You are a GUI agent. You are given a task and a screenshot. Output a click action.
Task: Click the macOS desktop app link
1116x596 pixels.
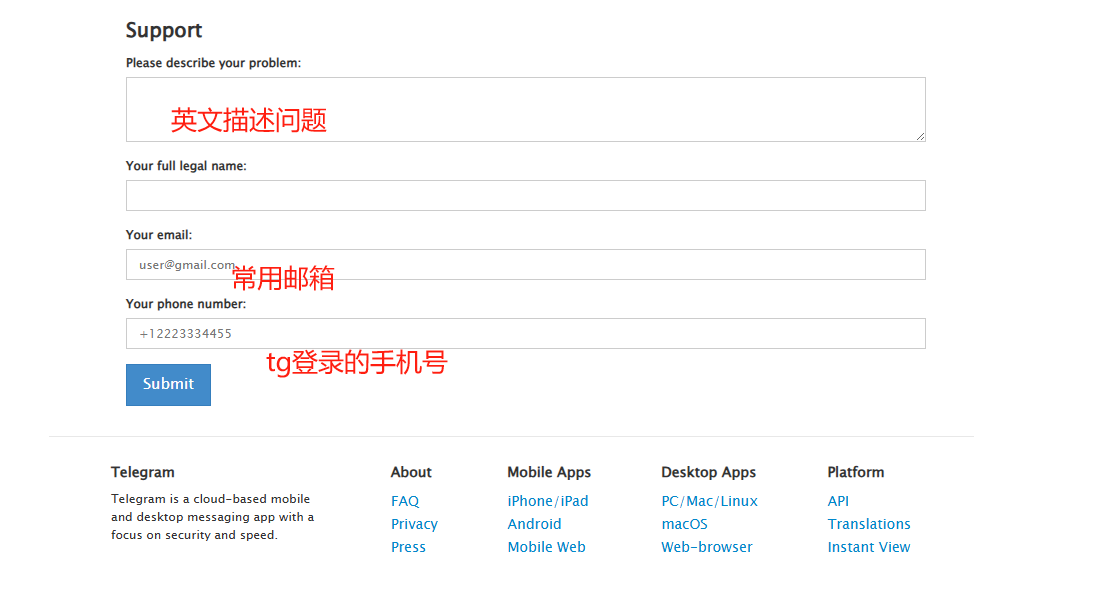point(684,524)
